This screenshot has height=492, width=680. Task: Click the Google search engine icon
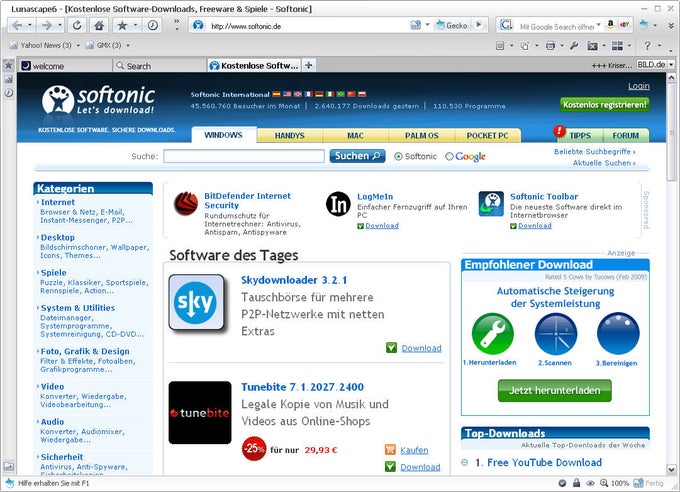(506, 25)
